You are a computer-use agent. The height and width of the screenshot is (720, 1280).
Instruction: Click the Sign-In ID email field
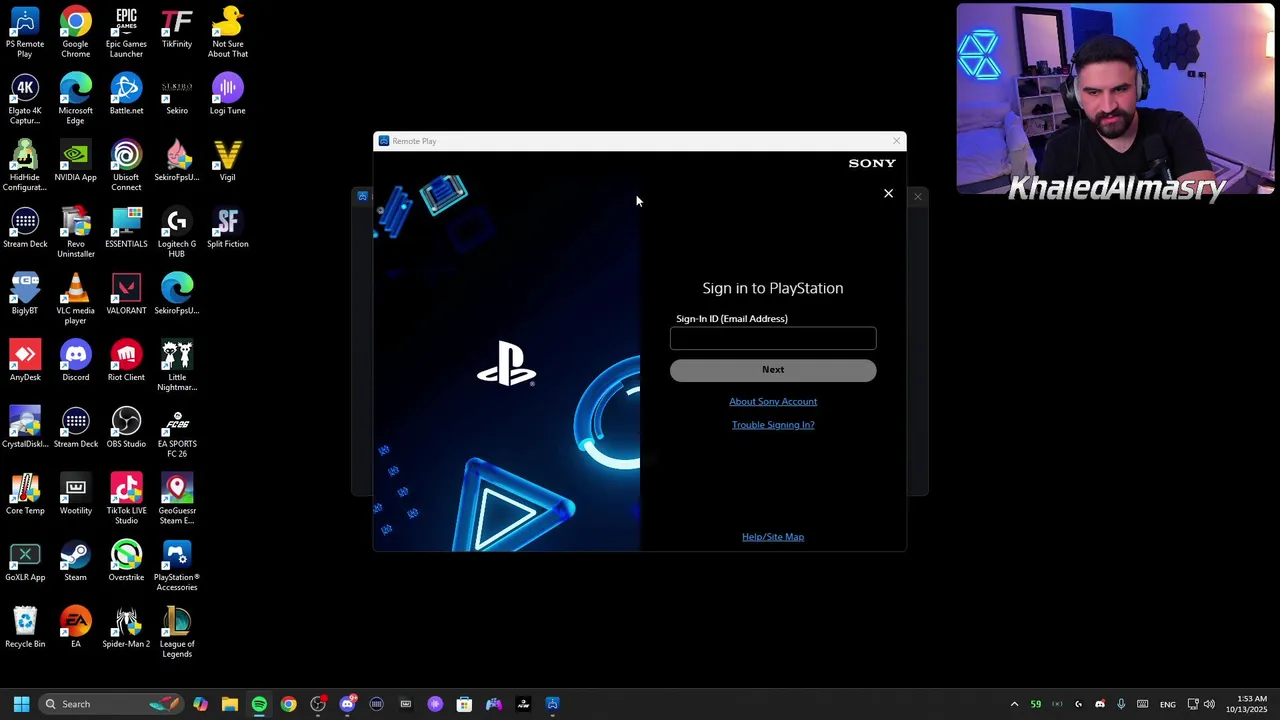pyautogui.click(x=773, y=338)
